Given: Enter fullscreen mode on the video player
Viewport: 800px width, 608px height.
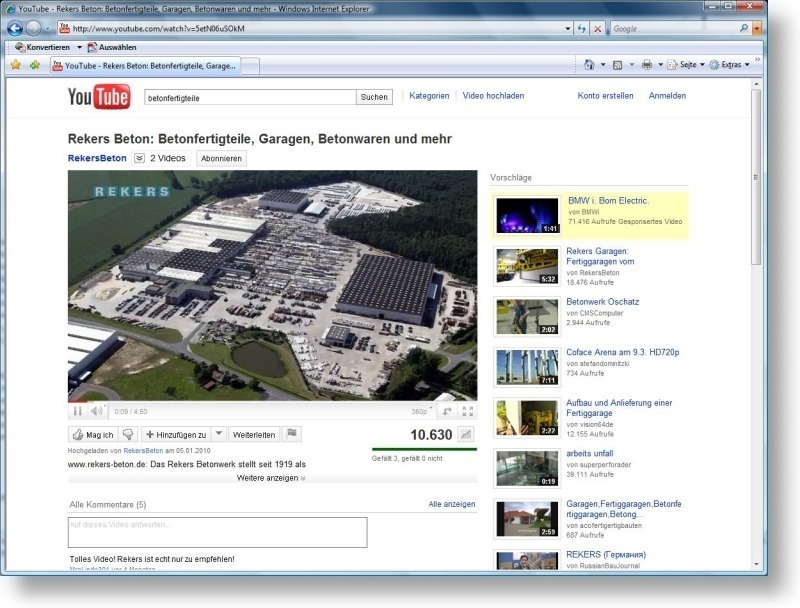Looking at the screenshot, I should pos(468,411).
